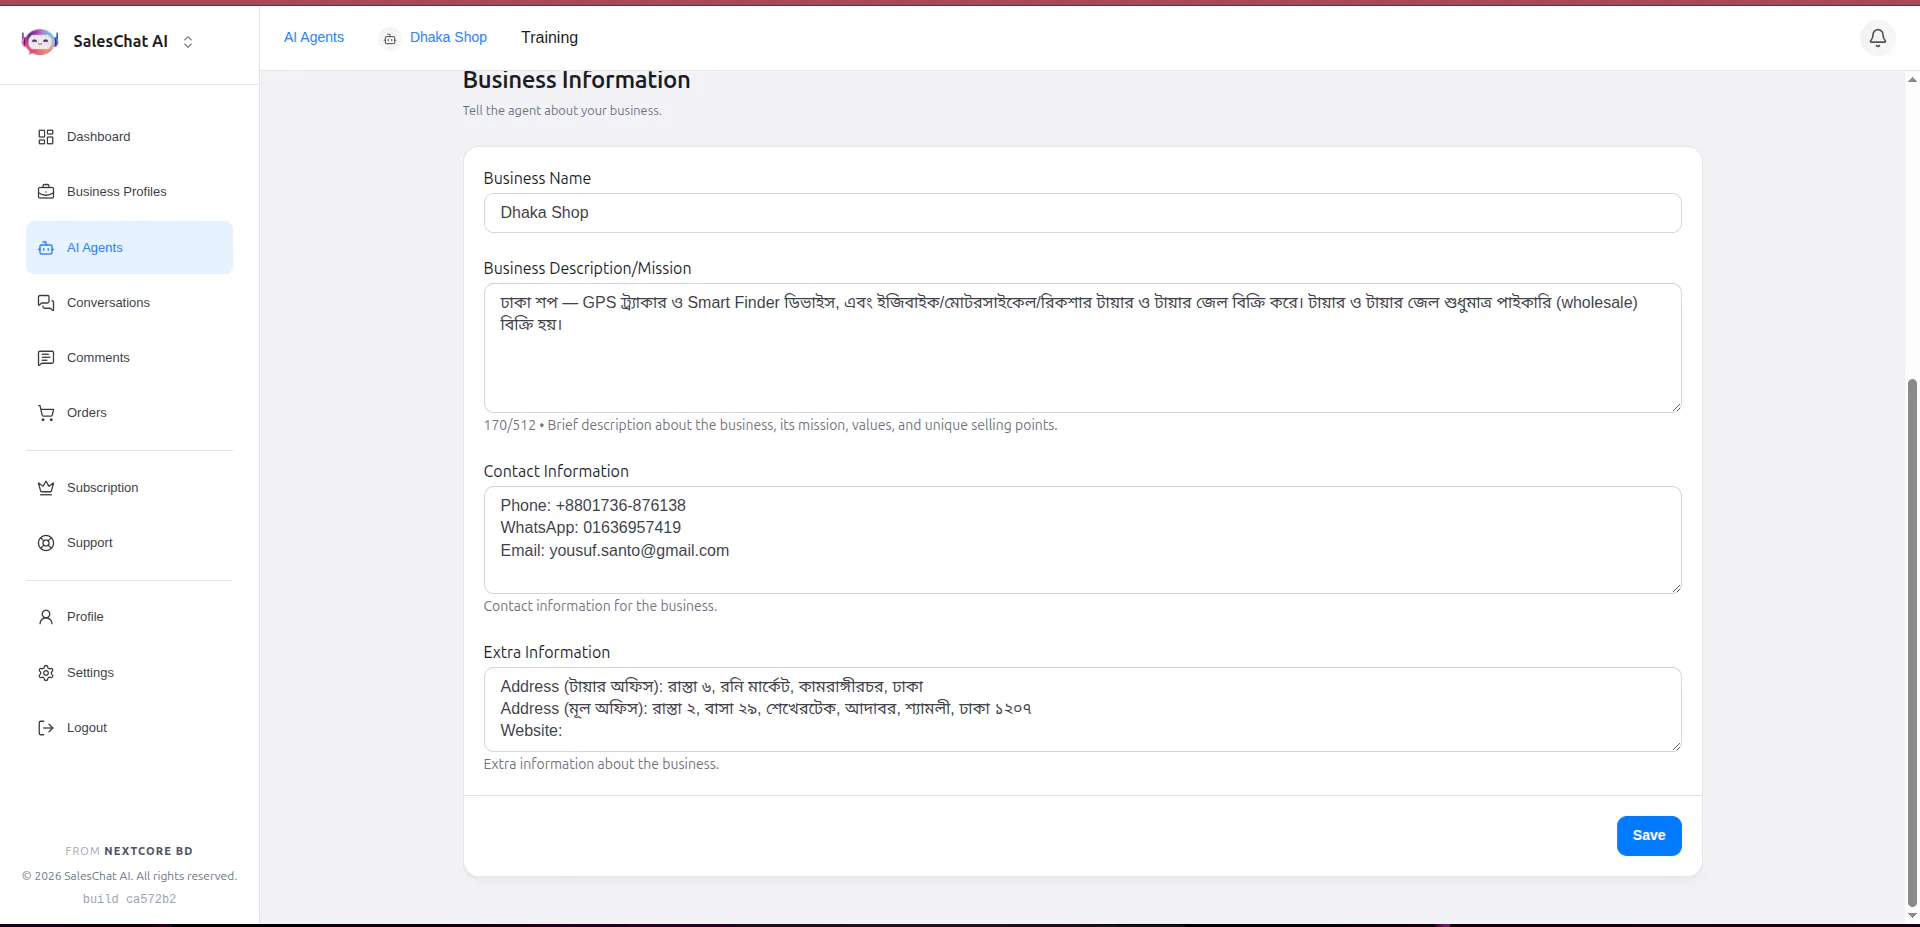The image size is (1920, 927).
Task: Open the Support page
Action: (129, 543)
